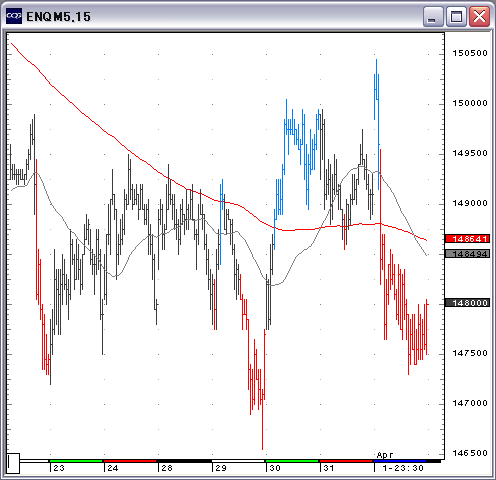Click the ENQM5,15 chart title text
The height and width of the screenshot is (480, 496).
tap(58, 17)
